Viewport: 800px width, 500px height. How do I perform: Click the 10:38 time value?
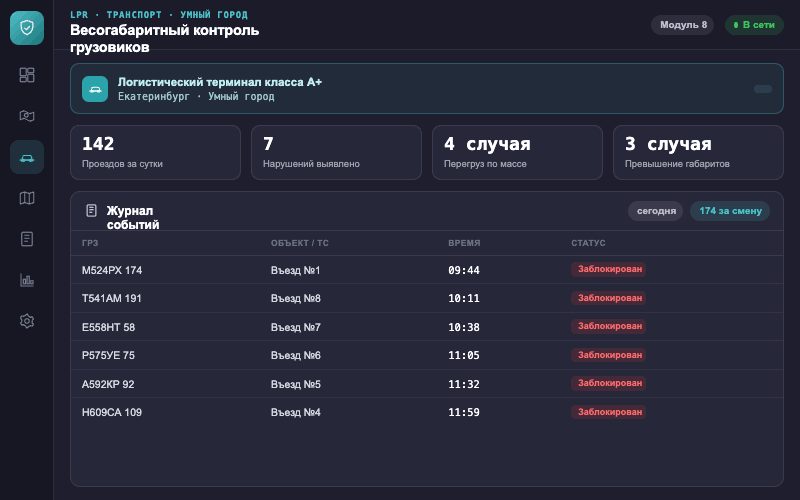pos(464,327)
